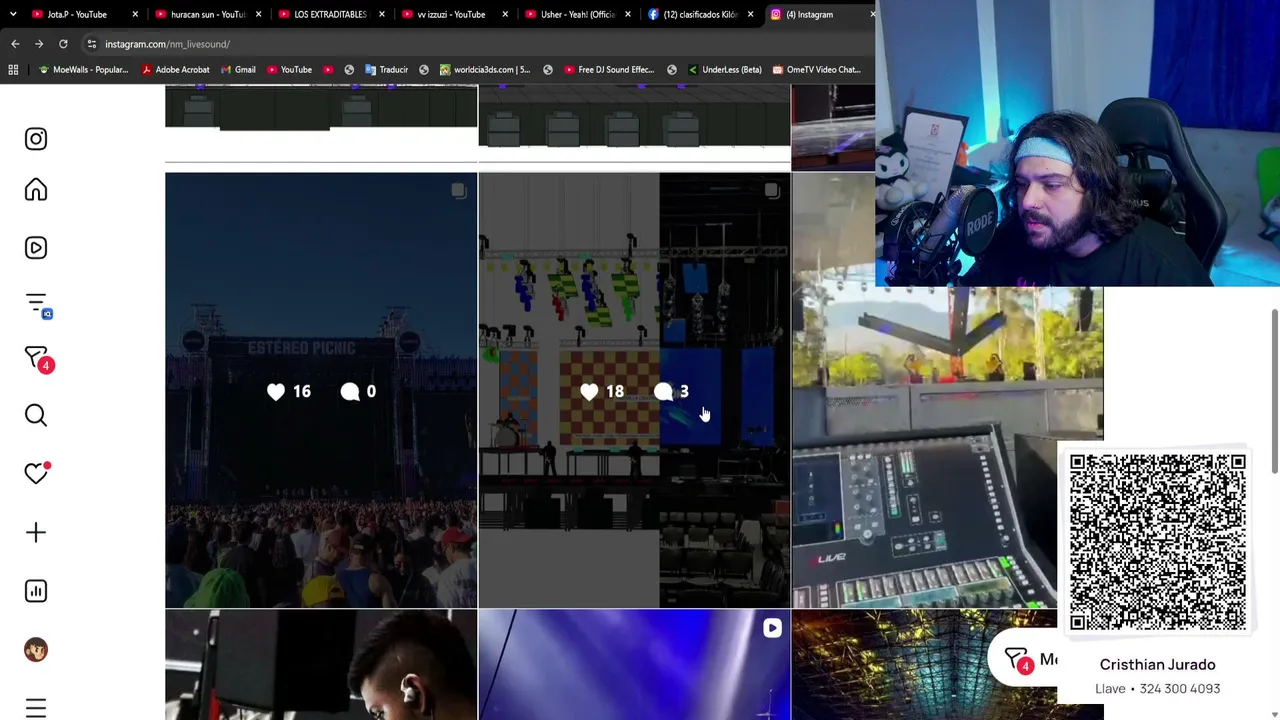1280x720 pixels.
Task: Open the colorful stage design post
Action: click(x=634, y=390)
